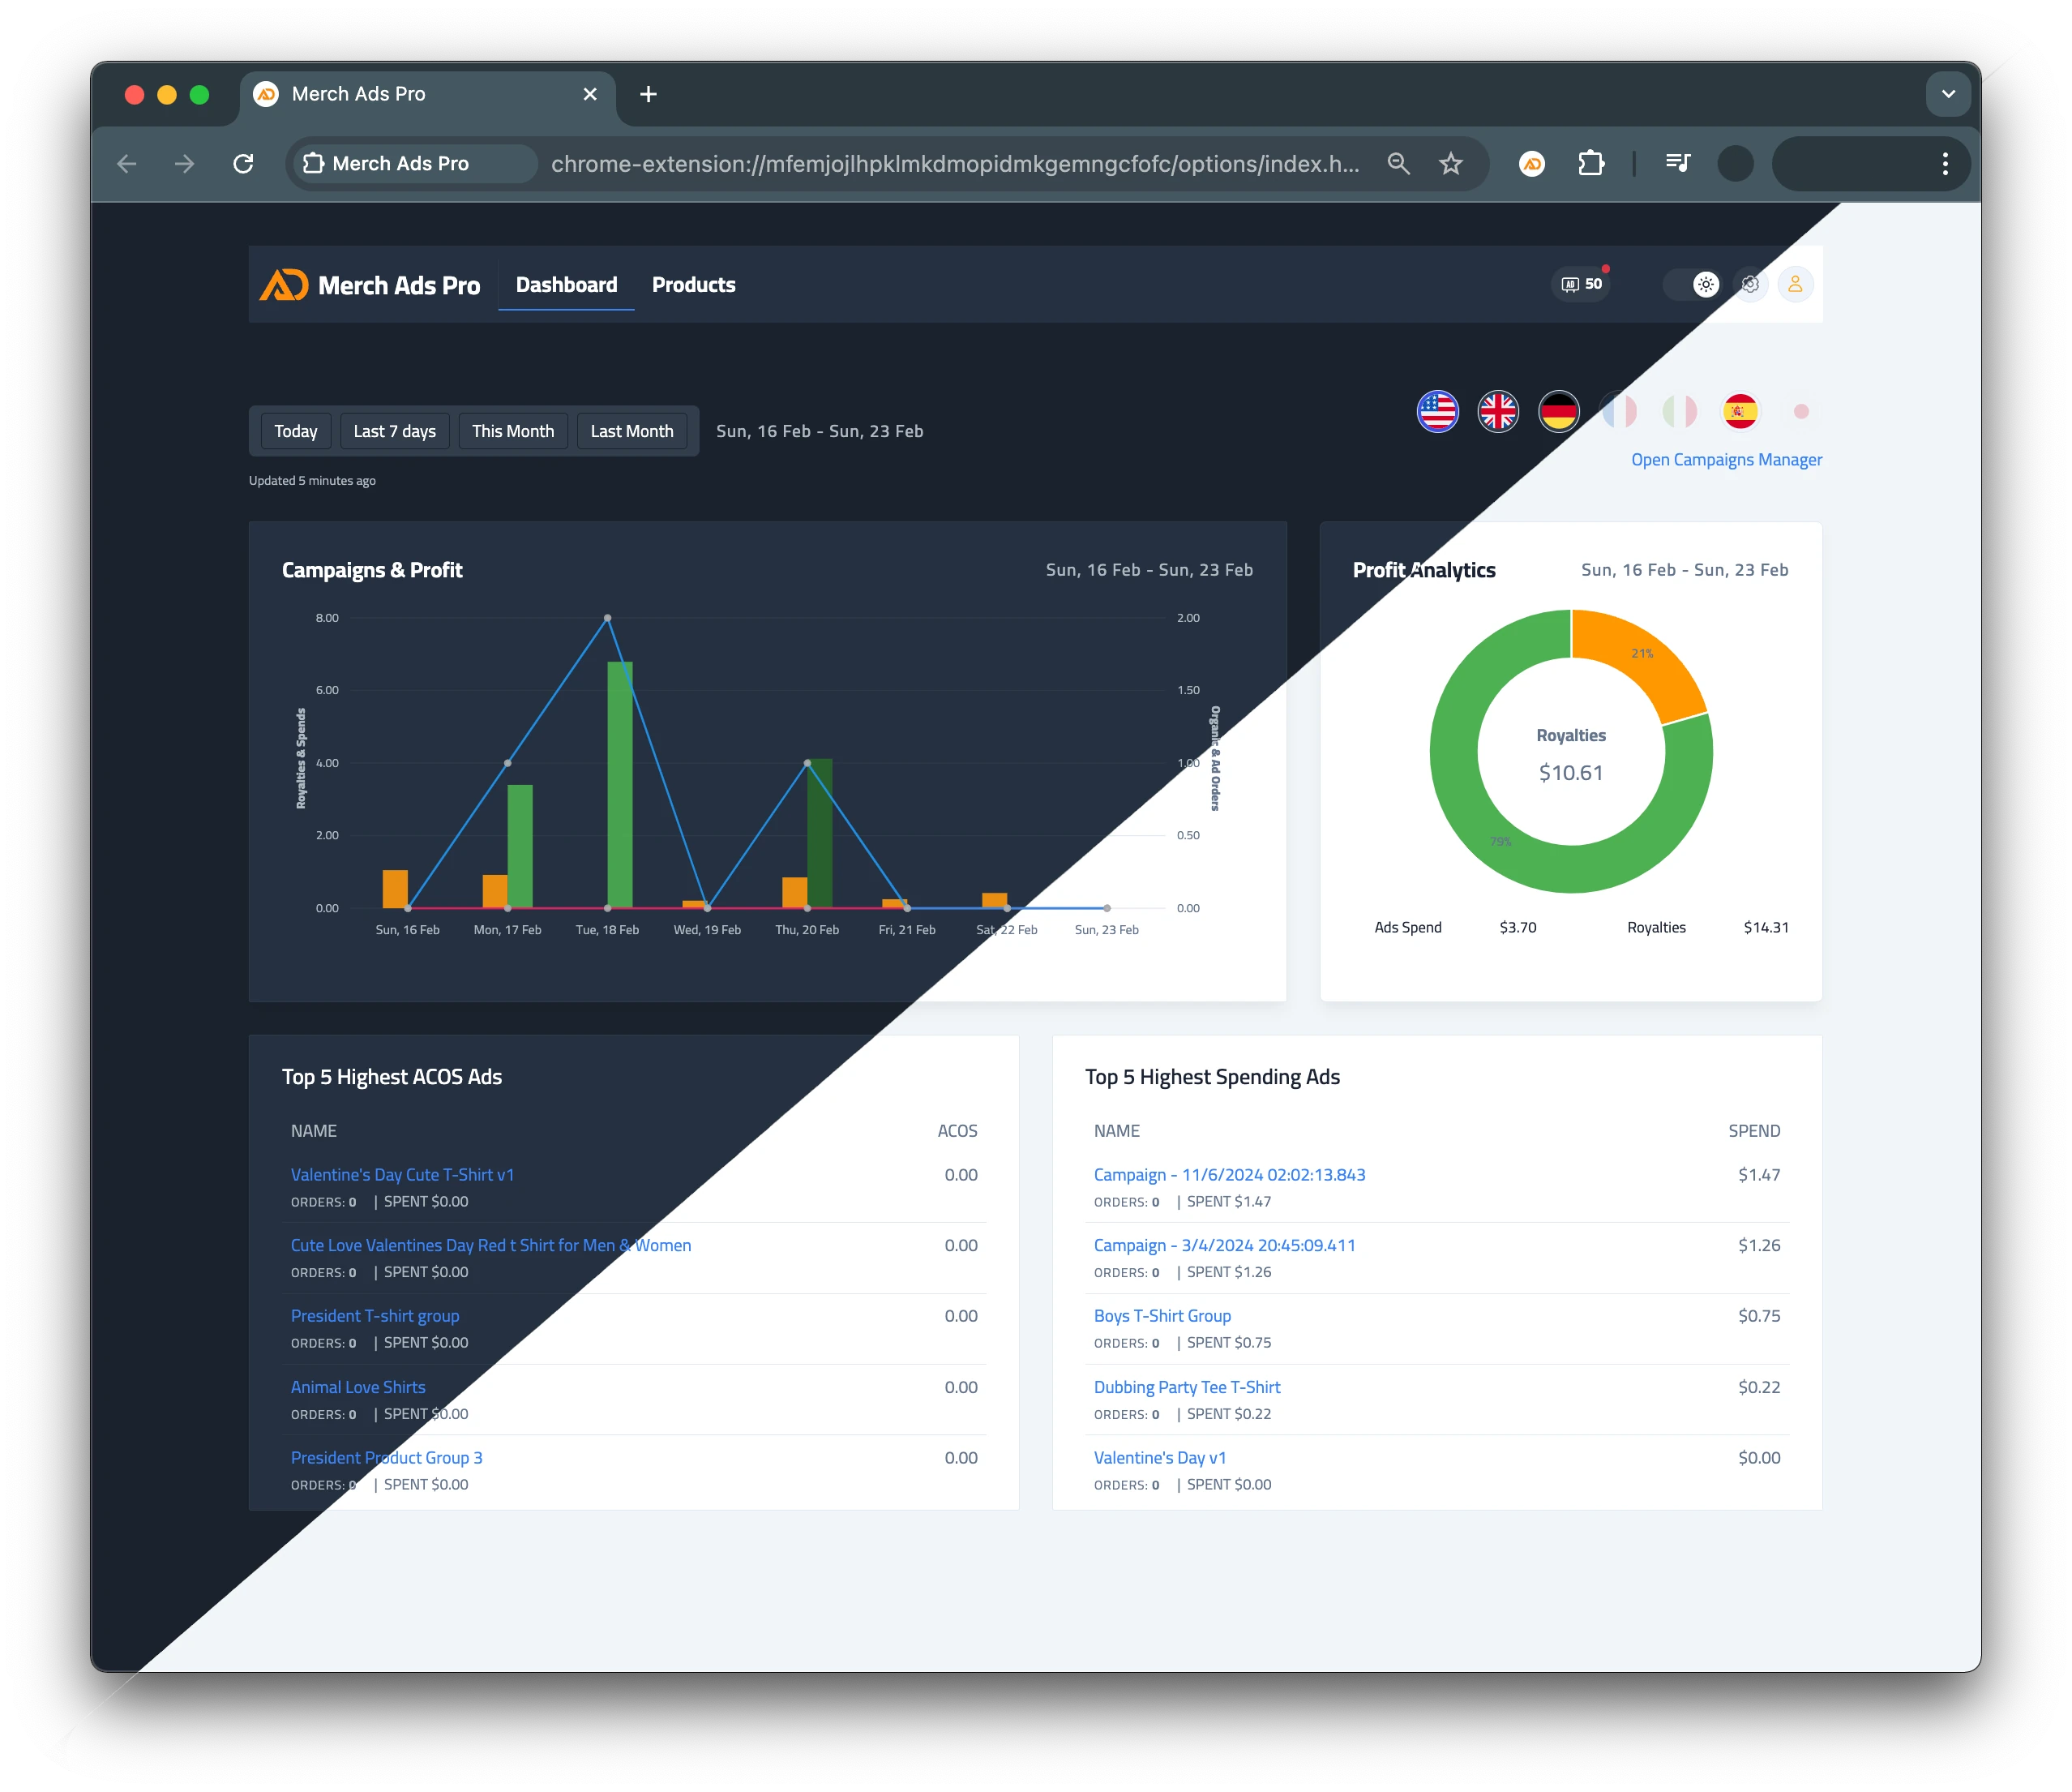Click the ACOS column header
This screenshot has width=2072, height=1792.
(957, 1131)
